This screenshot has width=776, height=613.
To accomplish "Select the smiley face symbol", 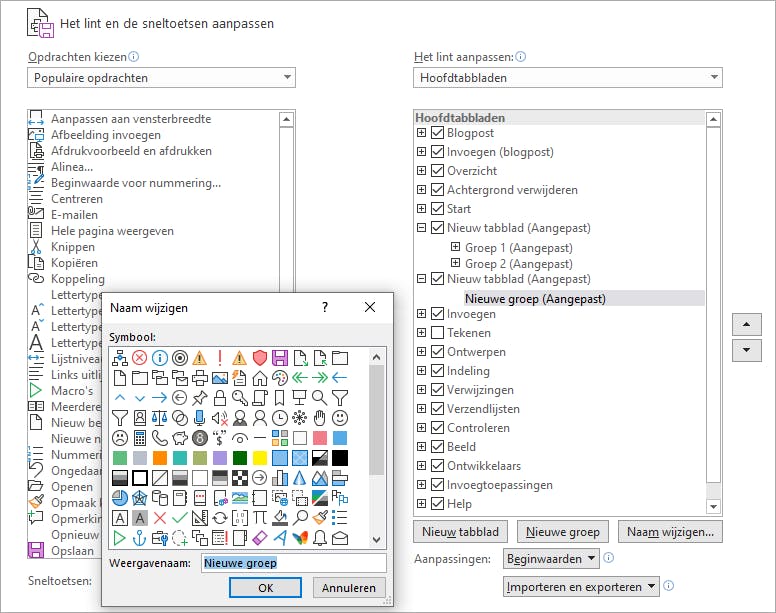I will click(340, 418).
